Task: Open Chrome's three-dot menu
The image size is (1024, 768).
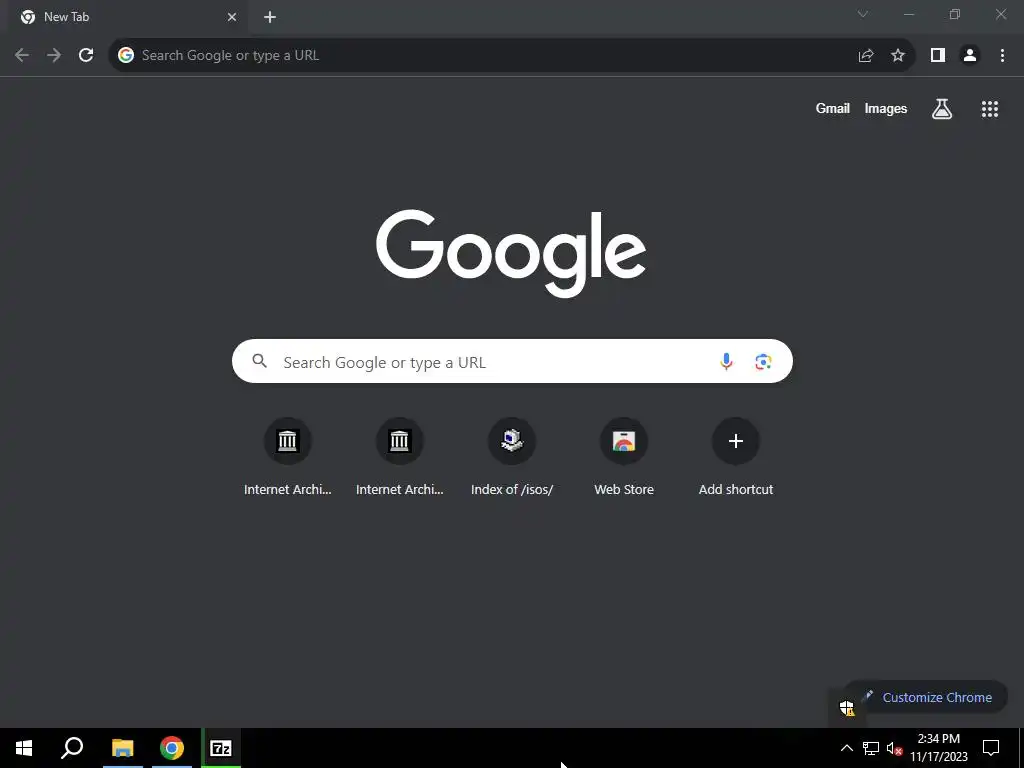Action: coord(1002,56)
